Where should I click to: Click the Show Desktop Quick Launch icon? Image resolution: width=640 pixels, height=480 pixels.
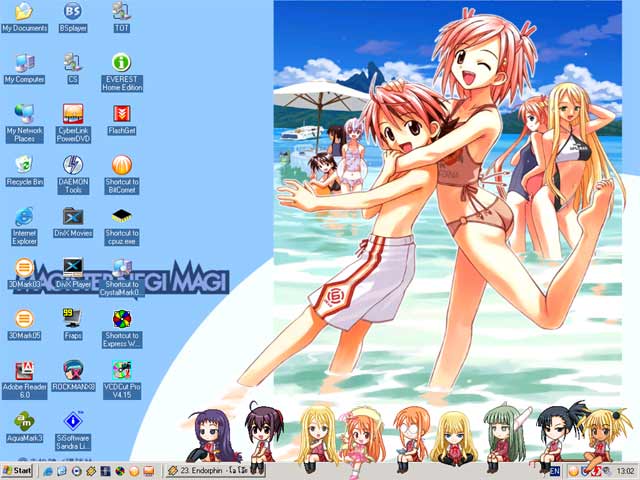[62, 471]
